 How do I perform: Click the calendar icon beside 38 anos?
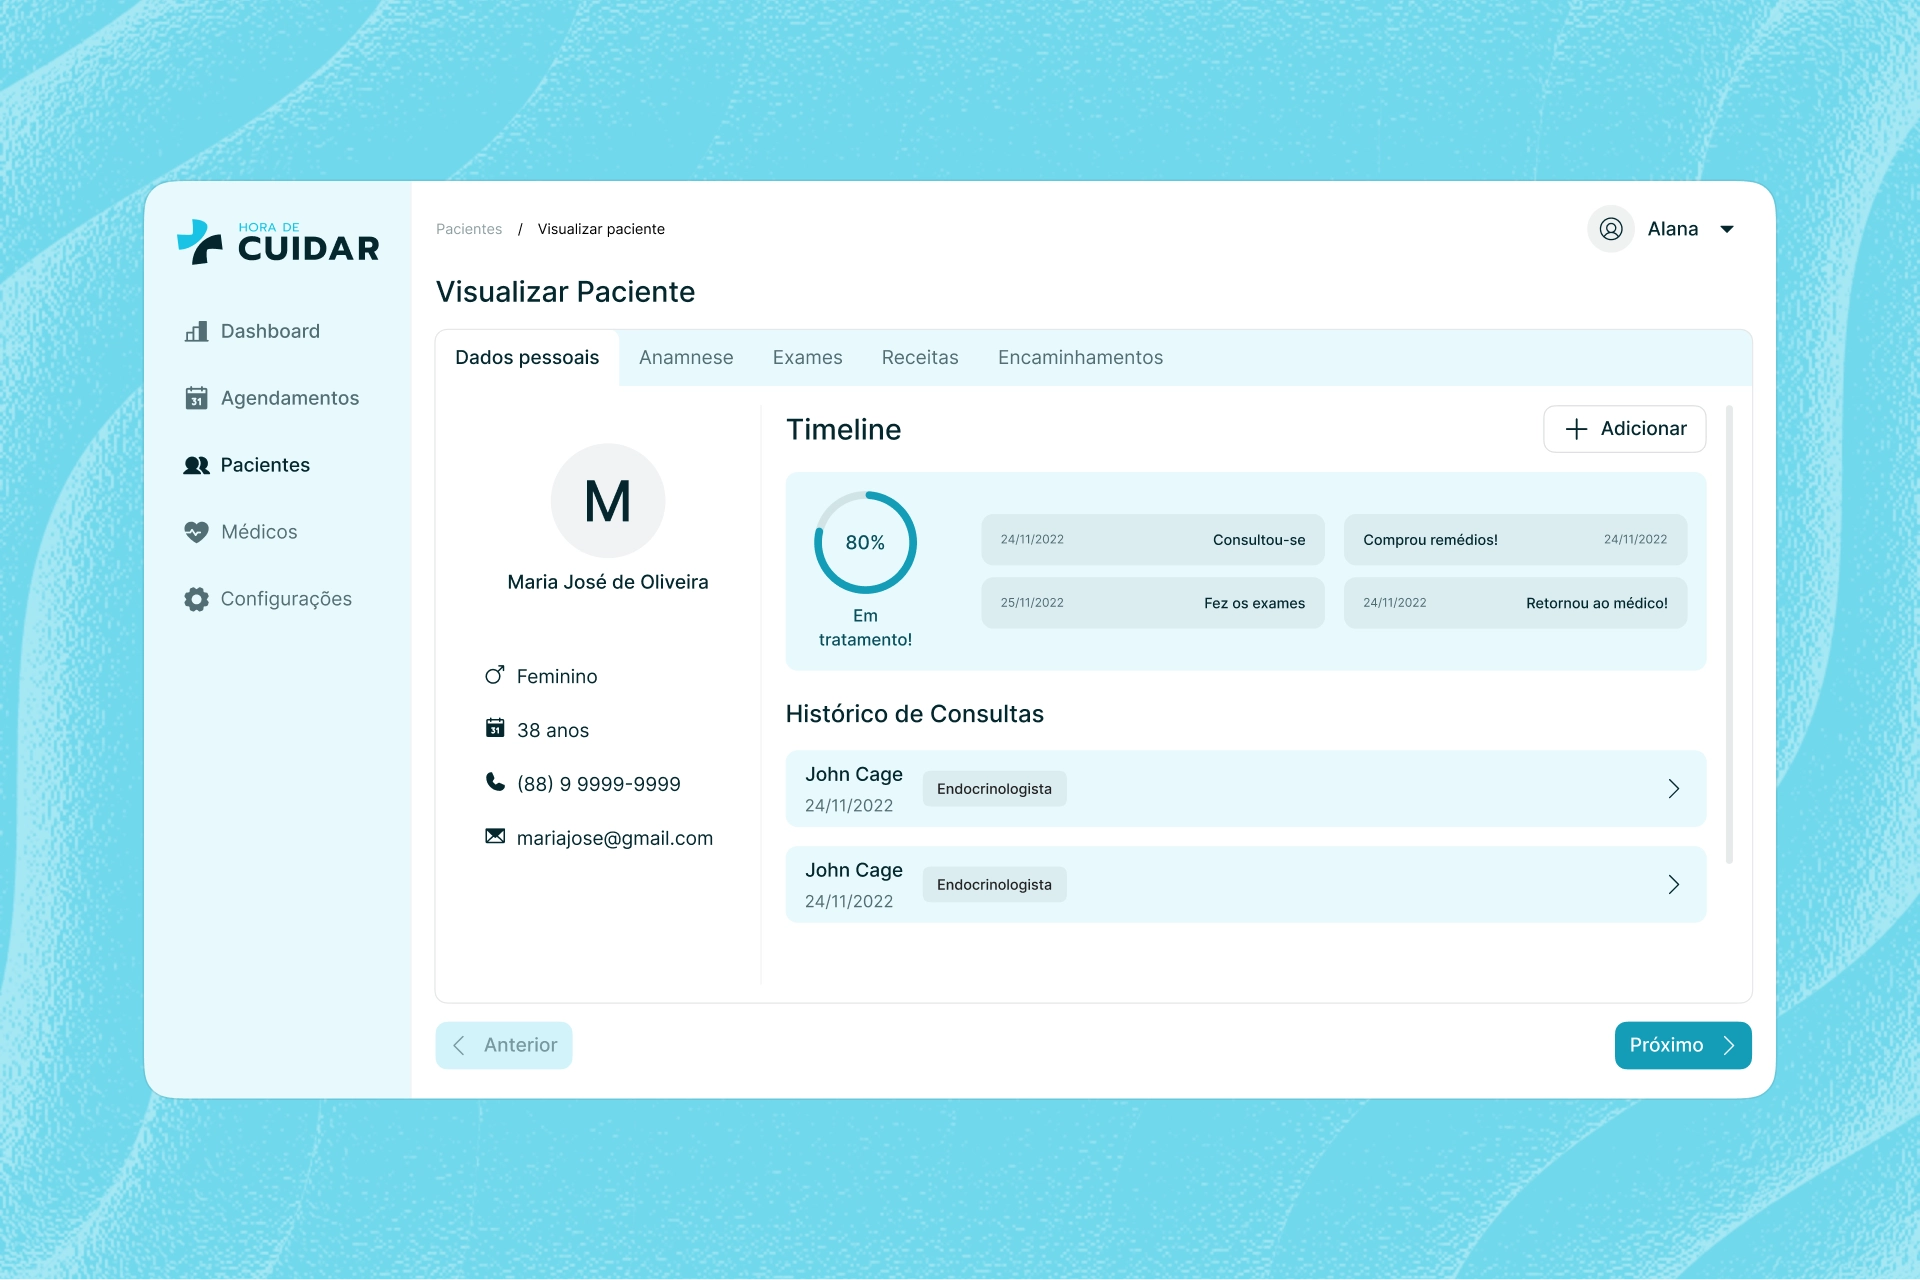click(495, 728)
